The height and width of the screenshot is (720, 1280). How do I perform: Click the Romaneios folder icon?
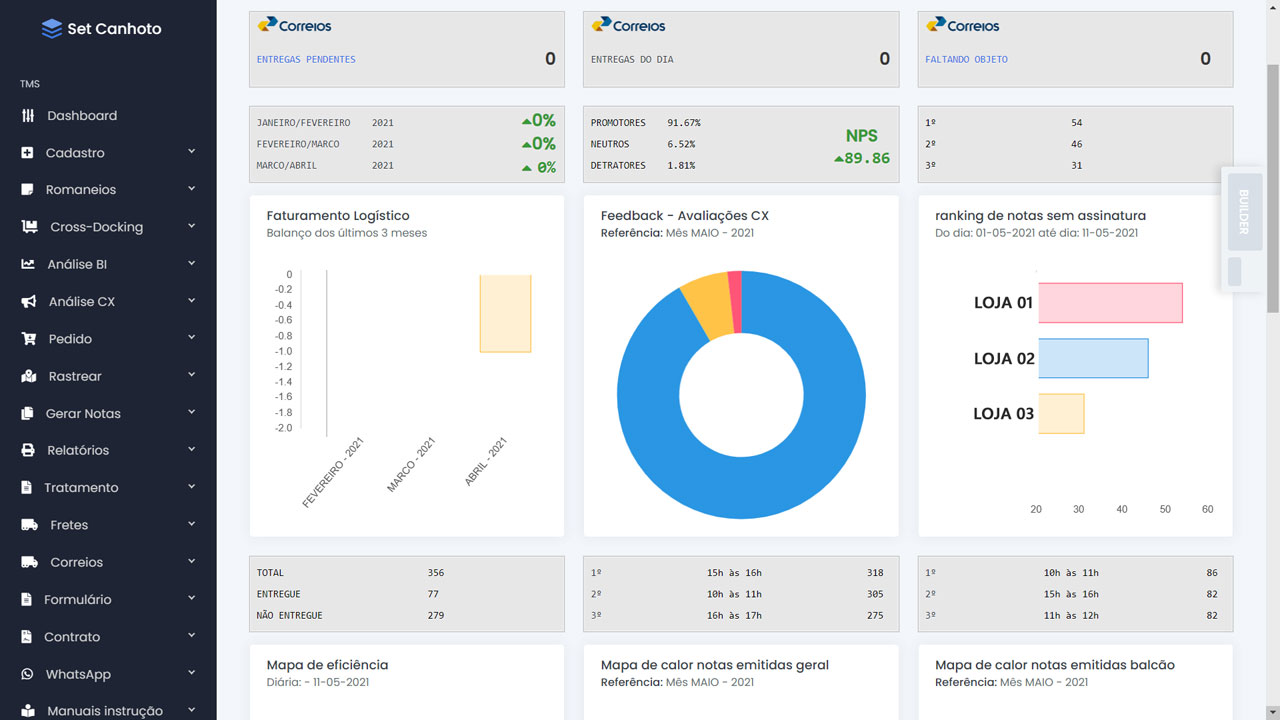27,190
